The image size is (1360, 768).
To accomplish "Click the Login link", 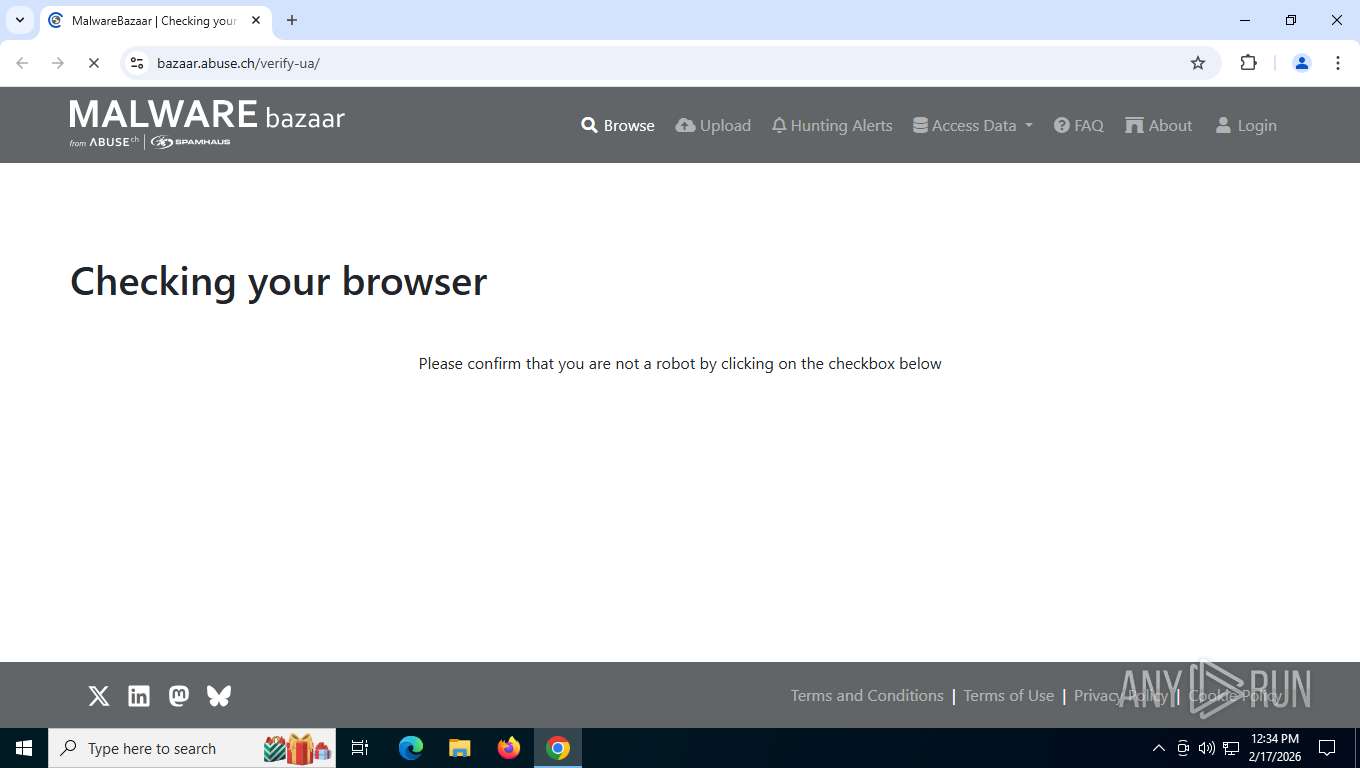I will [x=1246, y=125].
